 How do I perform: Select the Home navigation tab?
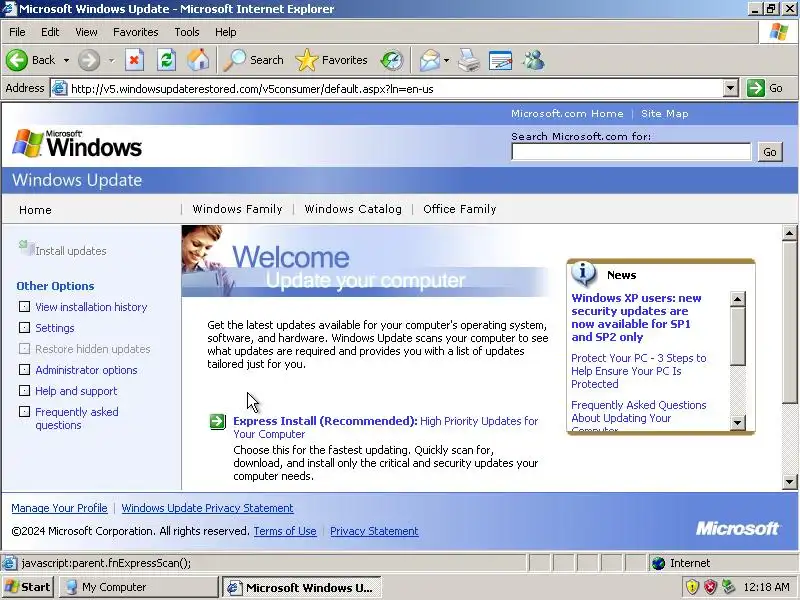coord(35,210)
